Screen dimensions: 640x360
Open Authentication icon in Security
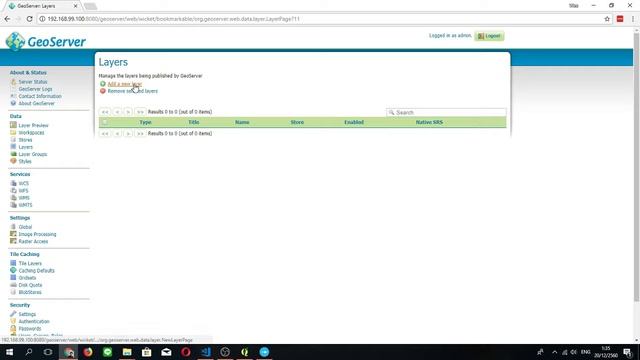13,321
